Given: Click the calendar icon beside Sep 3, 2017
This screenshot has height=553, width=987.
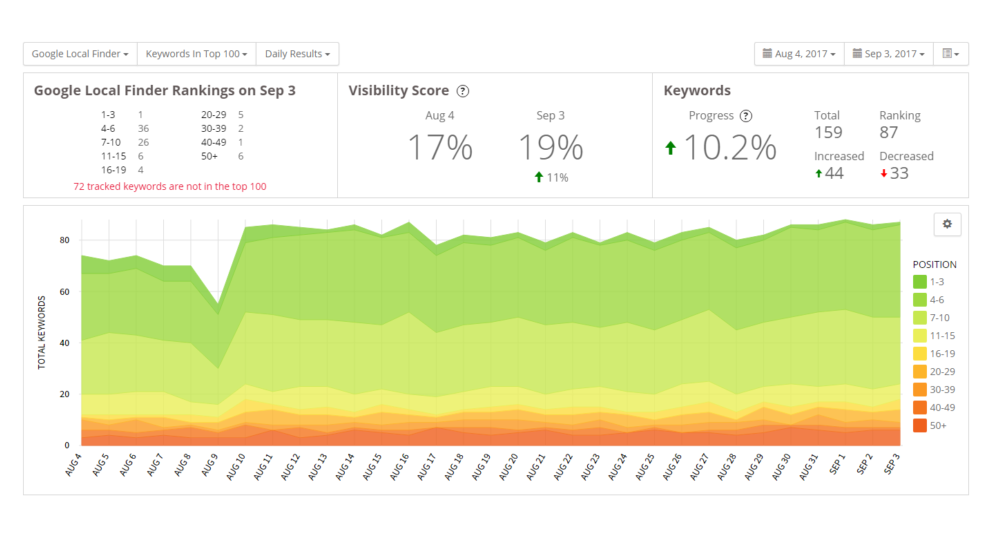Looking at the screenshot, I should pyautogui.click(x=857, y=54).
